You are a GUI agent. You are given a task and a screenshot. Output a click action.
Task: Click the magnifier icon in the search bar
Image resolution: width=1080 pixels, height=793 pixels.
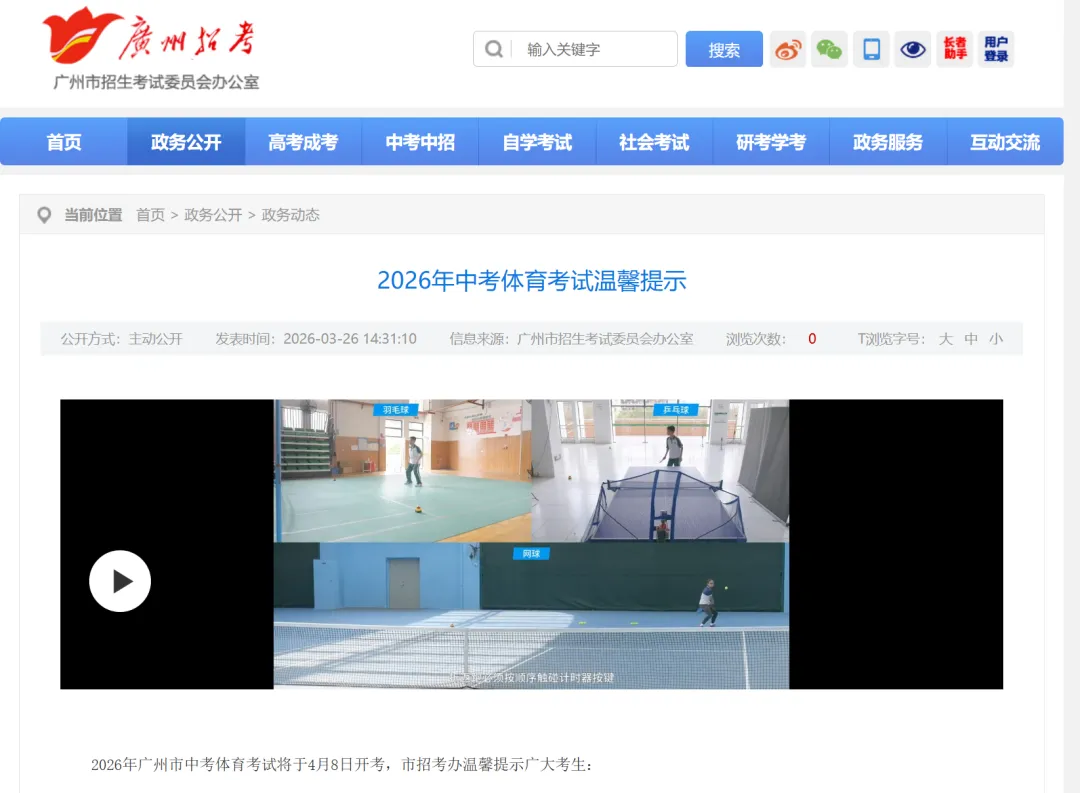(x=494, y=49)
